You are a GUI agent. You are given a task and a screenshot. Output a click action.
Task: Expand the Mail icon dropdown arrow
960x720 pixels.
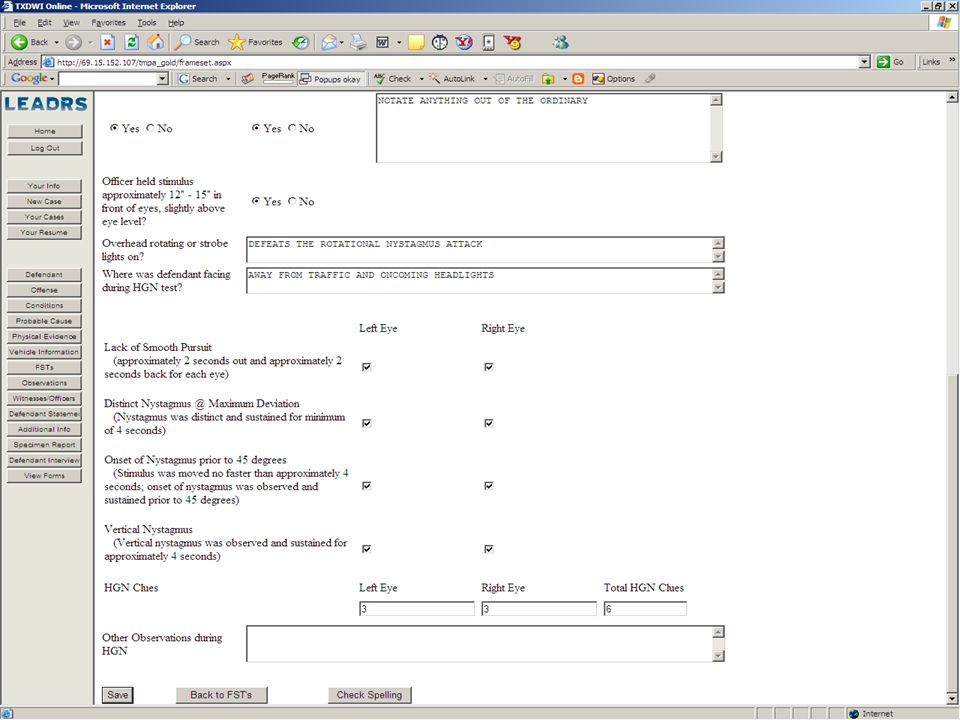click(342, 42)
